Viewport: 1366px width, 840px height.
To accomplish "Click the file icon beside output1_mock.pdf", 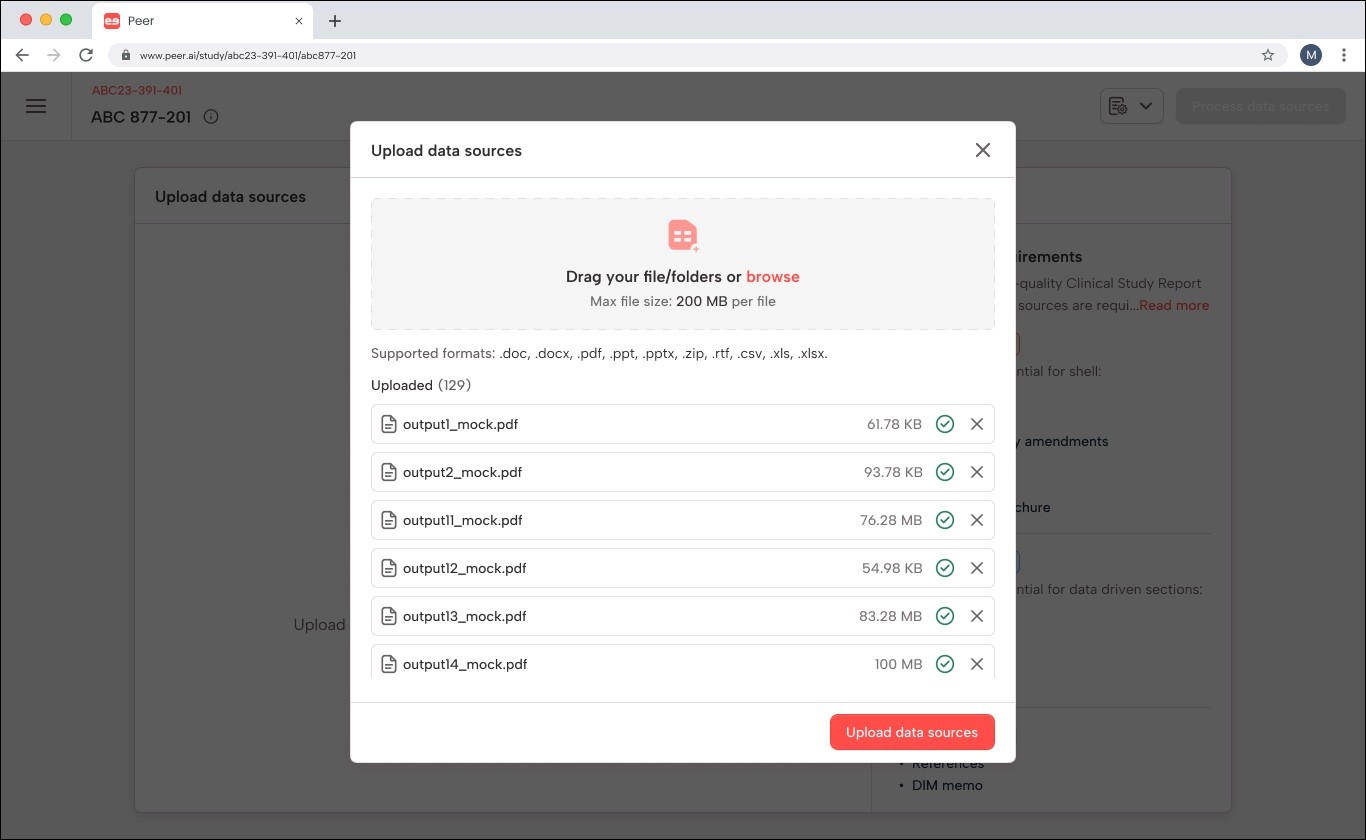I will [x=389, y=423].
